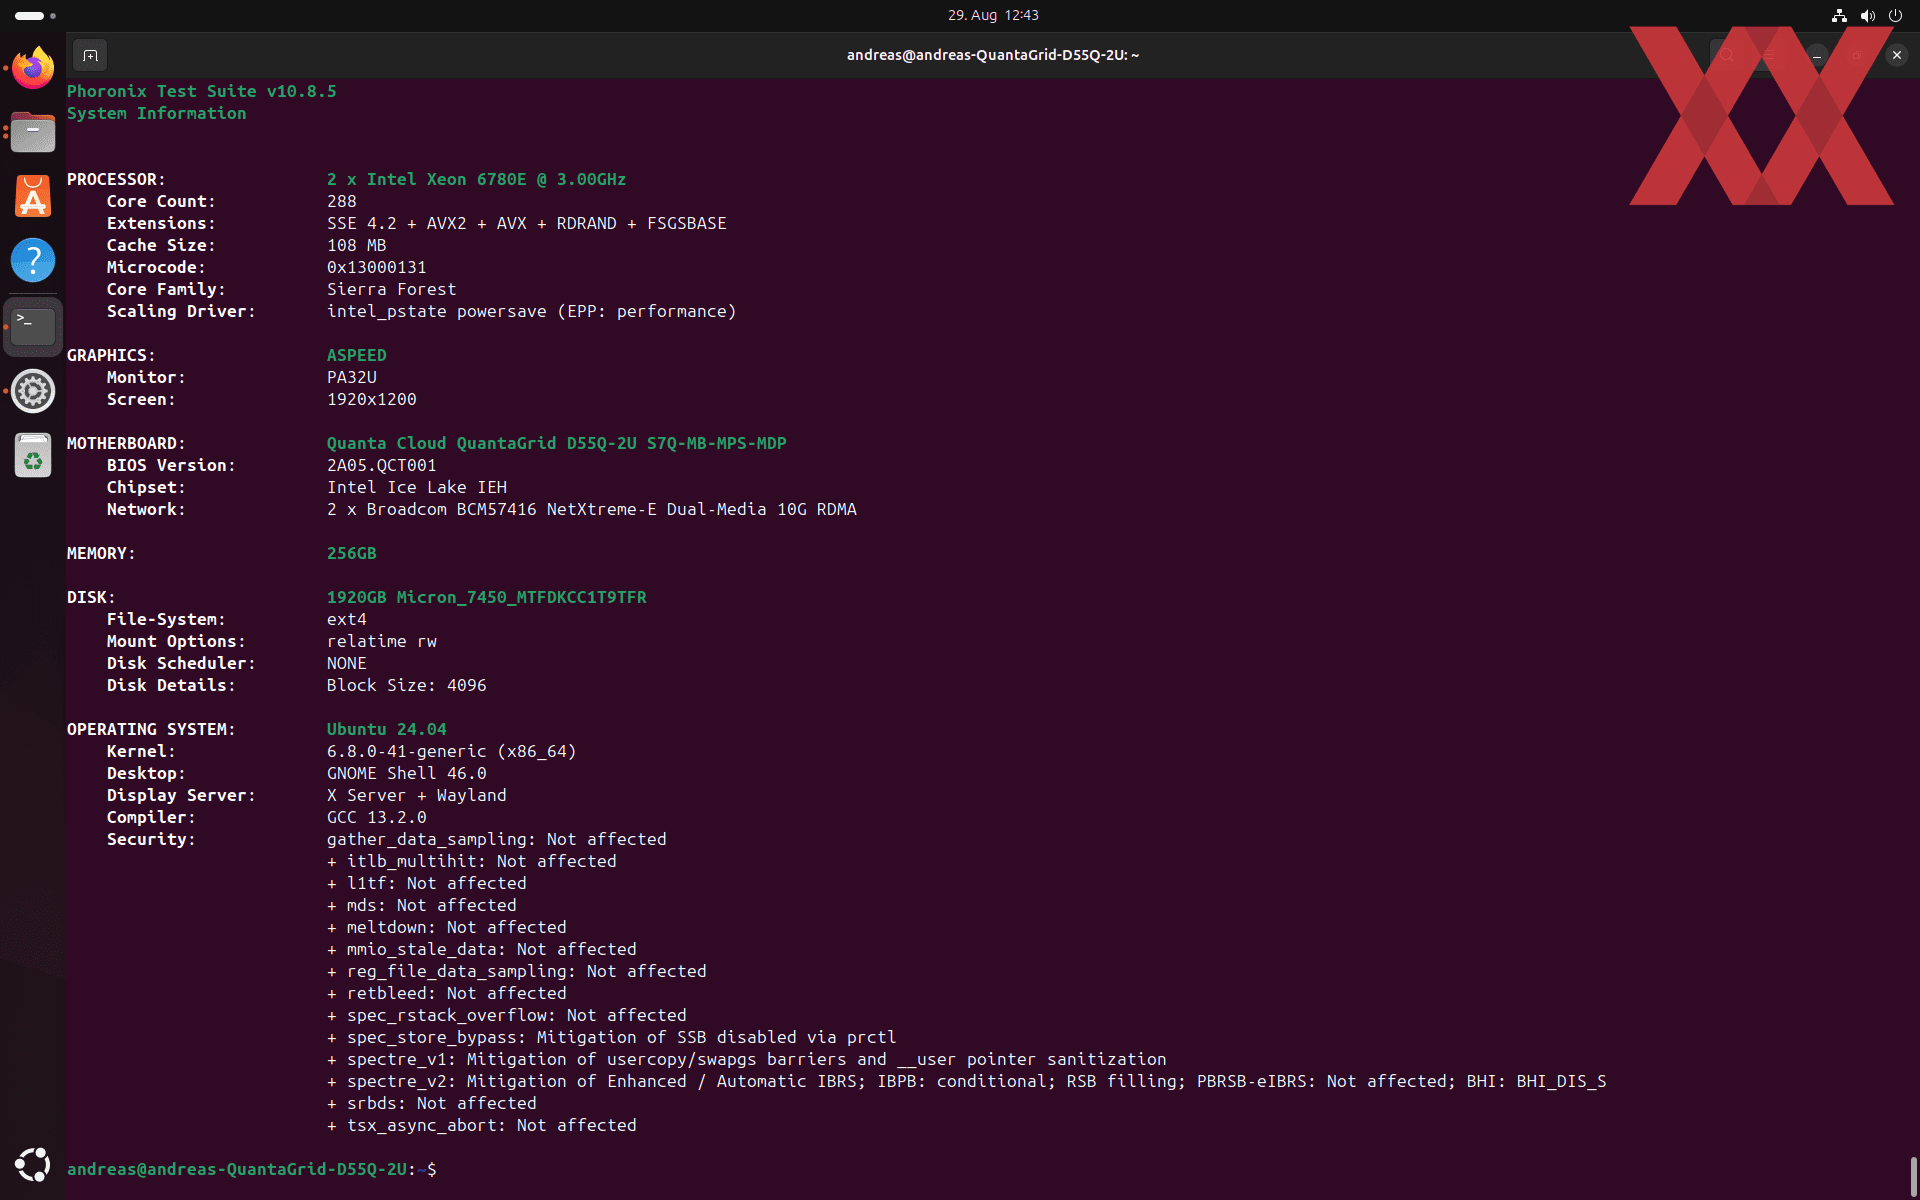Viewport: 1920px width, 1200px height.
Task: Open the Help question-mark icon
Action: pos(33,260)
